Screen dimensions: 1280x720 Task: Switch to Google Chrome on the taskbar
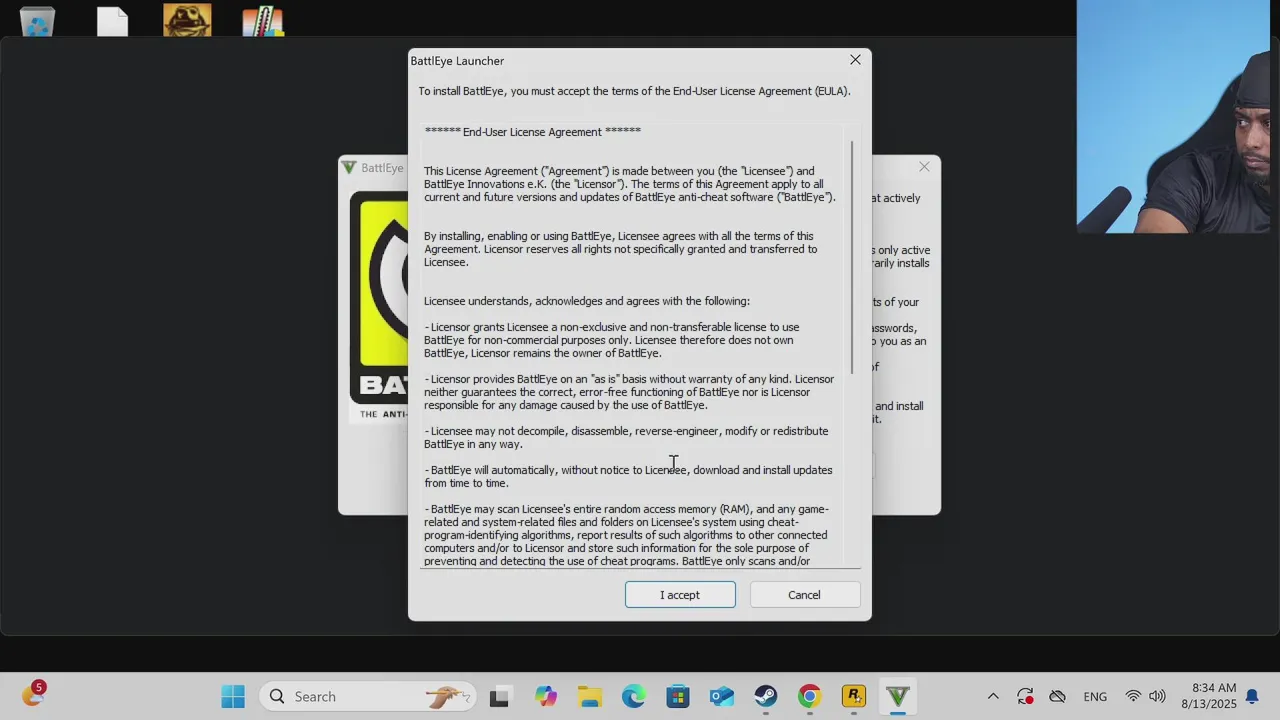[810, 696]
